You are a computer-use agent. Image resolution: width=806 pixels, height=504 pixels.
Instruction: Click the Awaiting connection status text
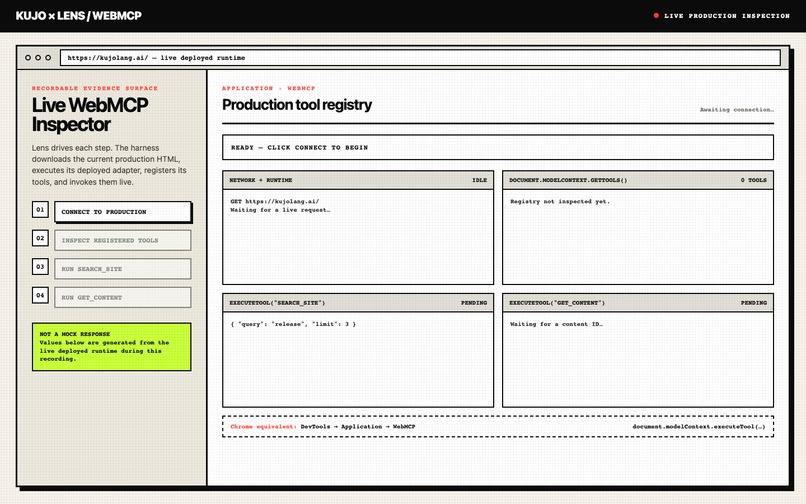click(737, 110)
